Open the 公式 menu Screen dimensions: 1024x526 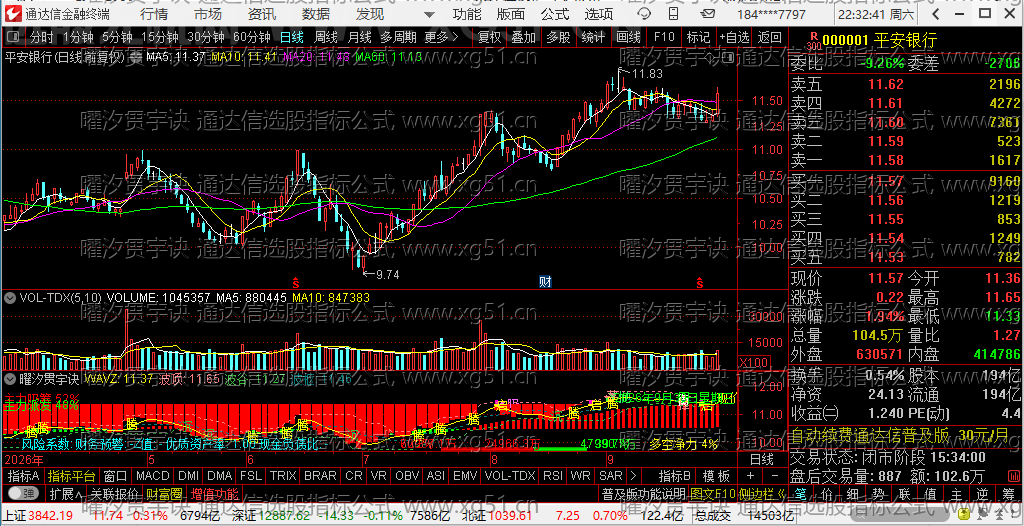point(554,14)
